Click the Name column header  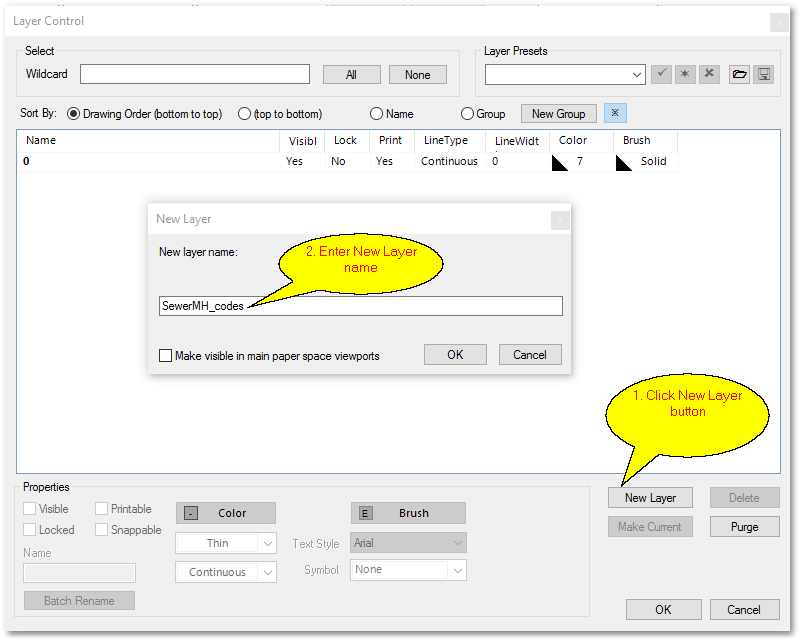148,140
